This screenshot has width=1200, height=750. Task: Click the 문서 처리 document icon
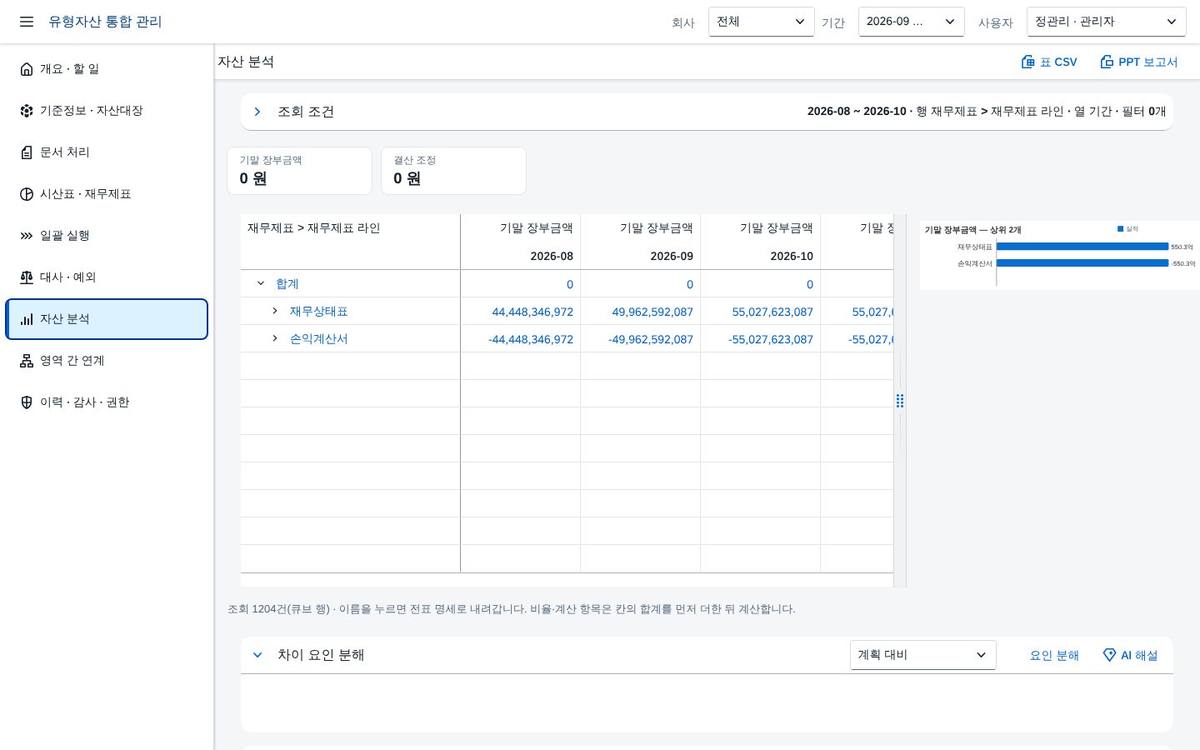(x=26, y=152)
